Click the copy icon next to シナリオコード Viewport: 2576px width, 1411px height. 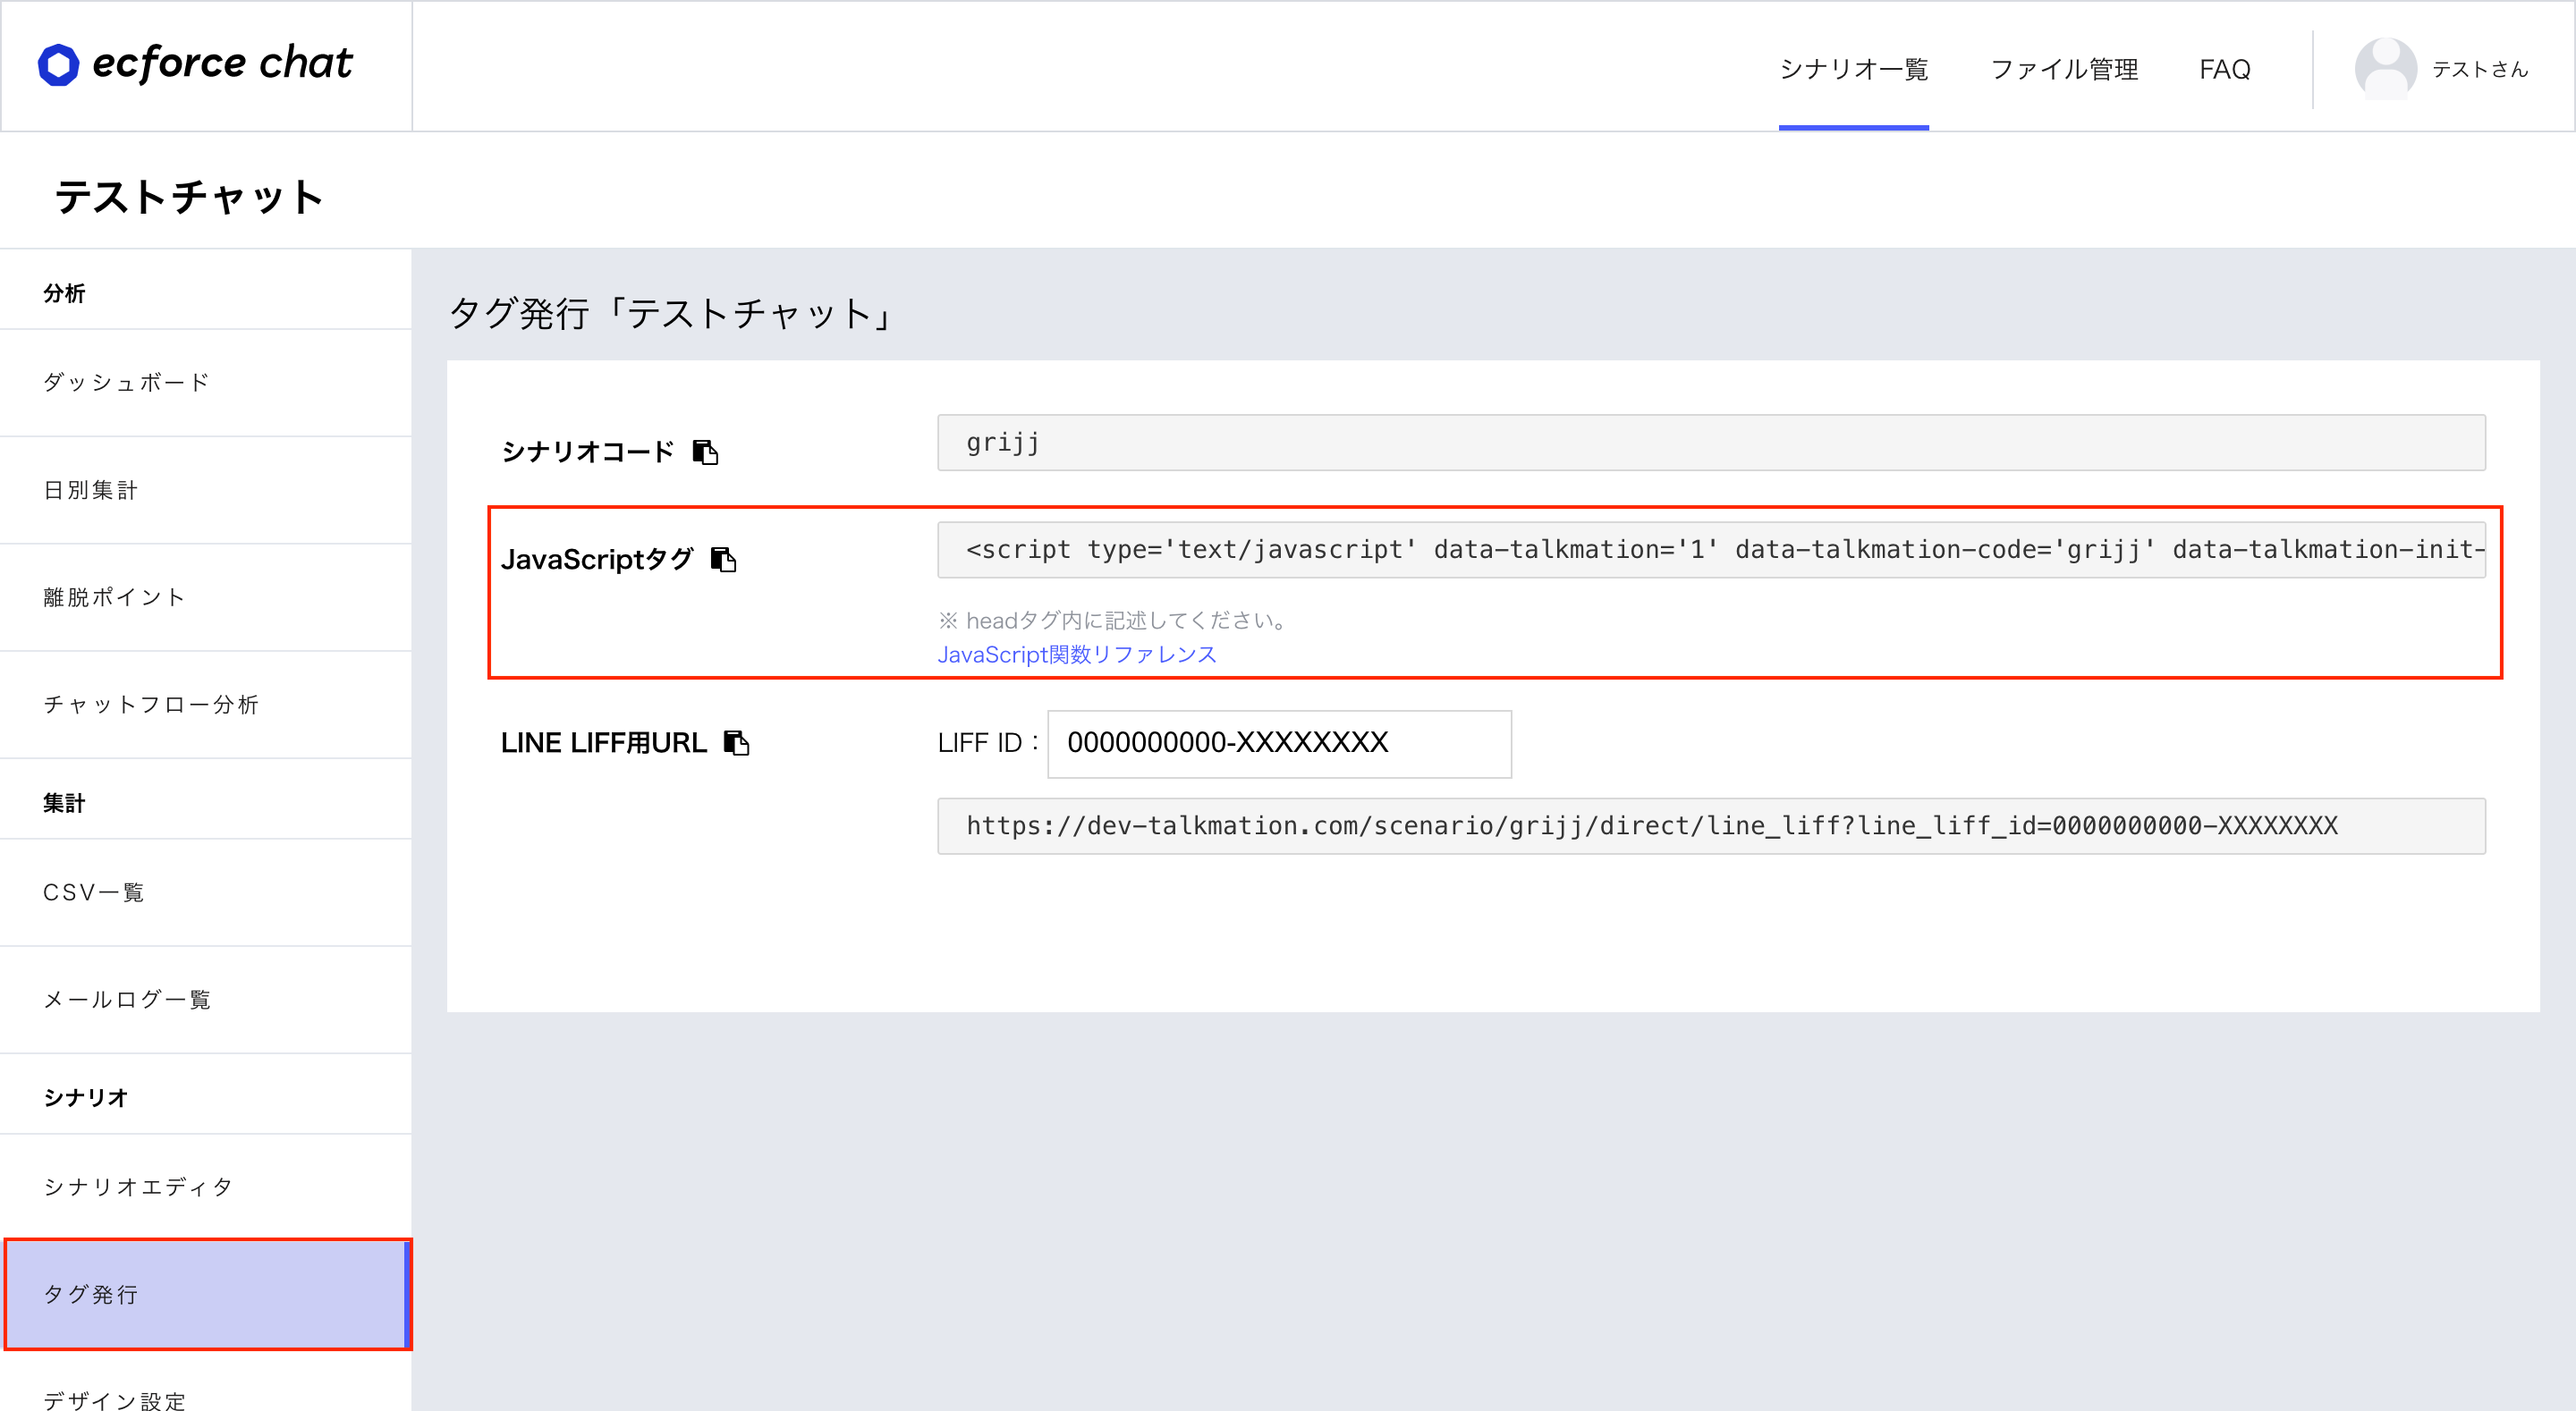tap(706, 452)
